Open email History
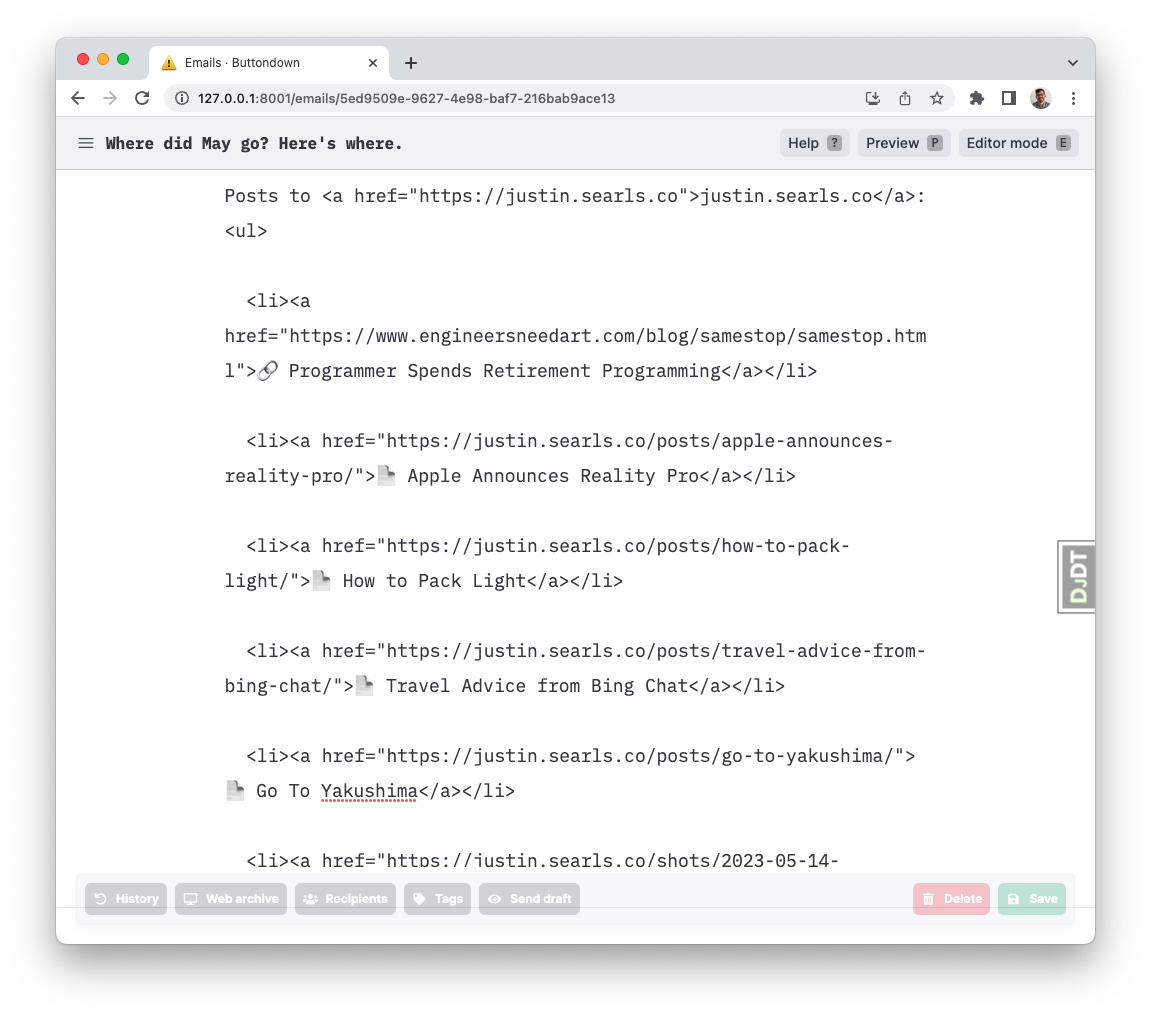 pos(126,899)
